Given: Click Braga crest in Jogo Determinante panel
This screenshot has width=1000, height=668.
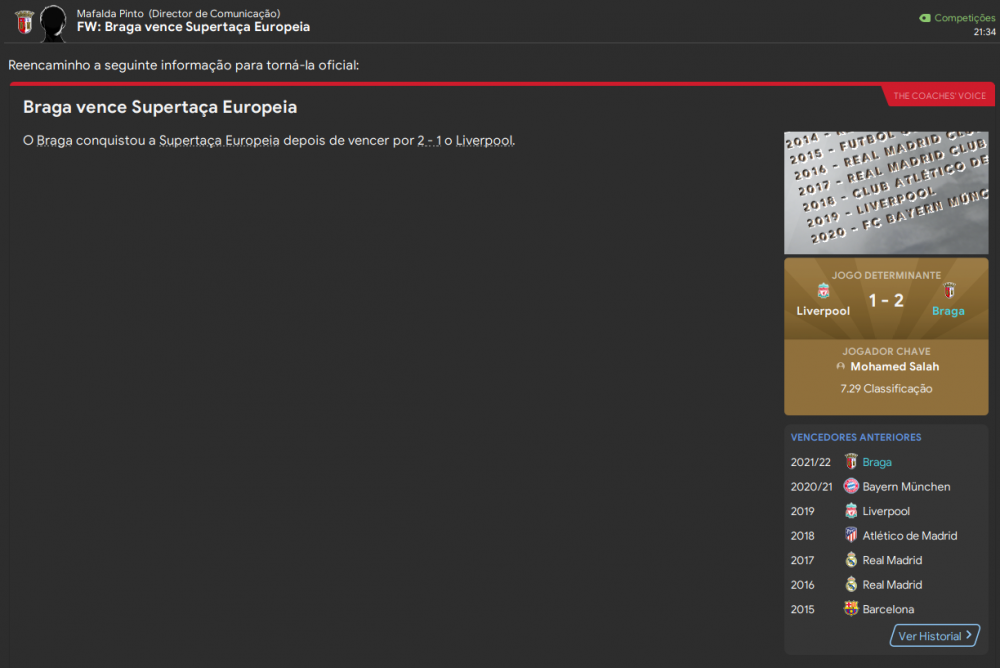Looking at the screenshot, I should click(950, 290).
